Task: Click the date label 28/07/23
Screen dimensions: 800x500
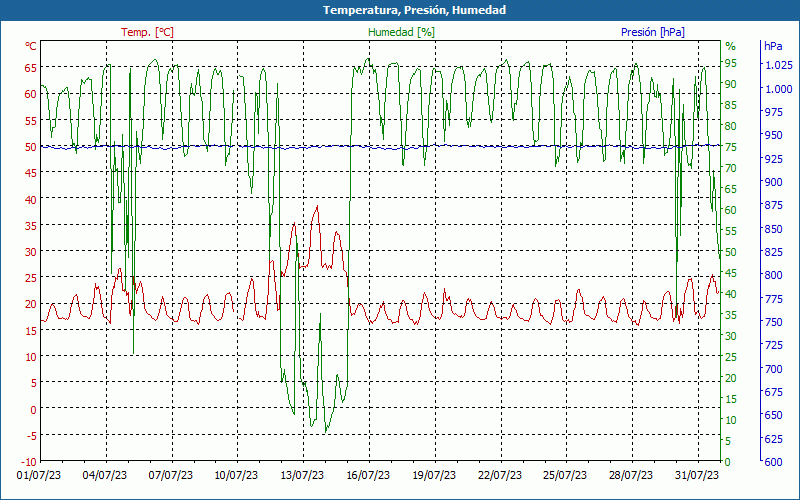Action: (631, 476)
